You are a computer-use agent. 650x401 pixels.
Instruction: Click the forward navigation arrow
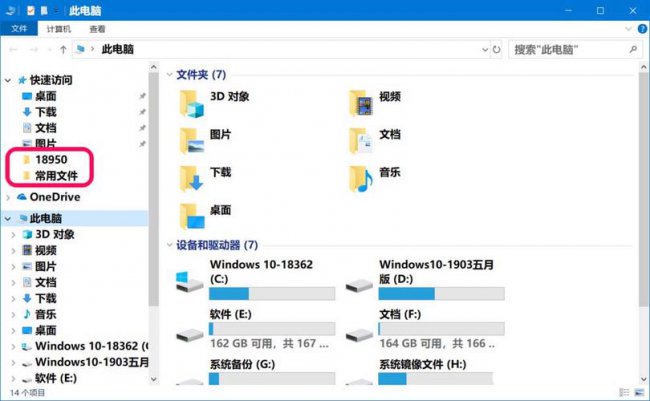point(34,50)
